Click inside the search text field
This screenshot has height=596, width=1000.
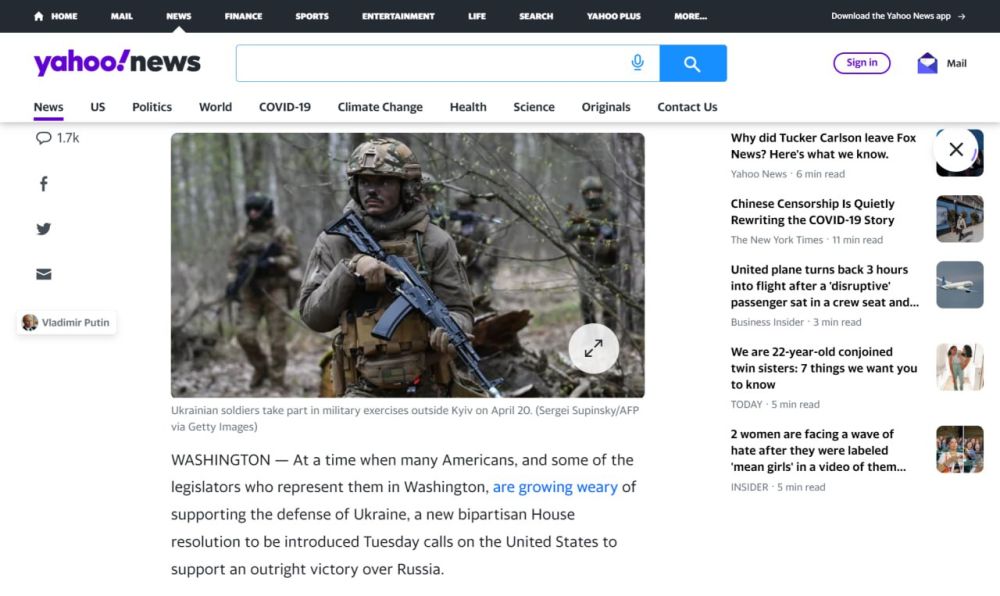[430, 63]
